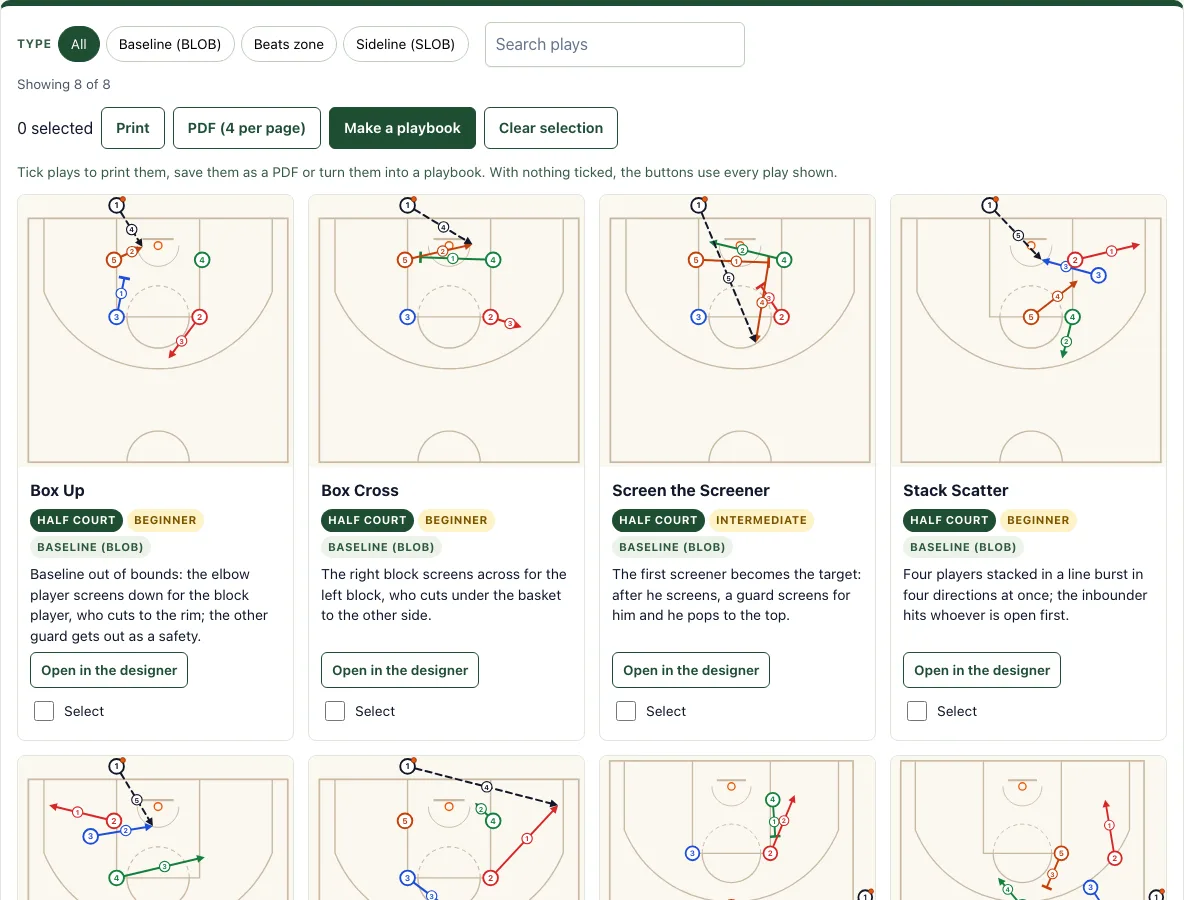Click INTERMEDIATE badge on Screen the Screener
This screenshot has width=1184, height=900.
tap(761, 520)
